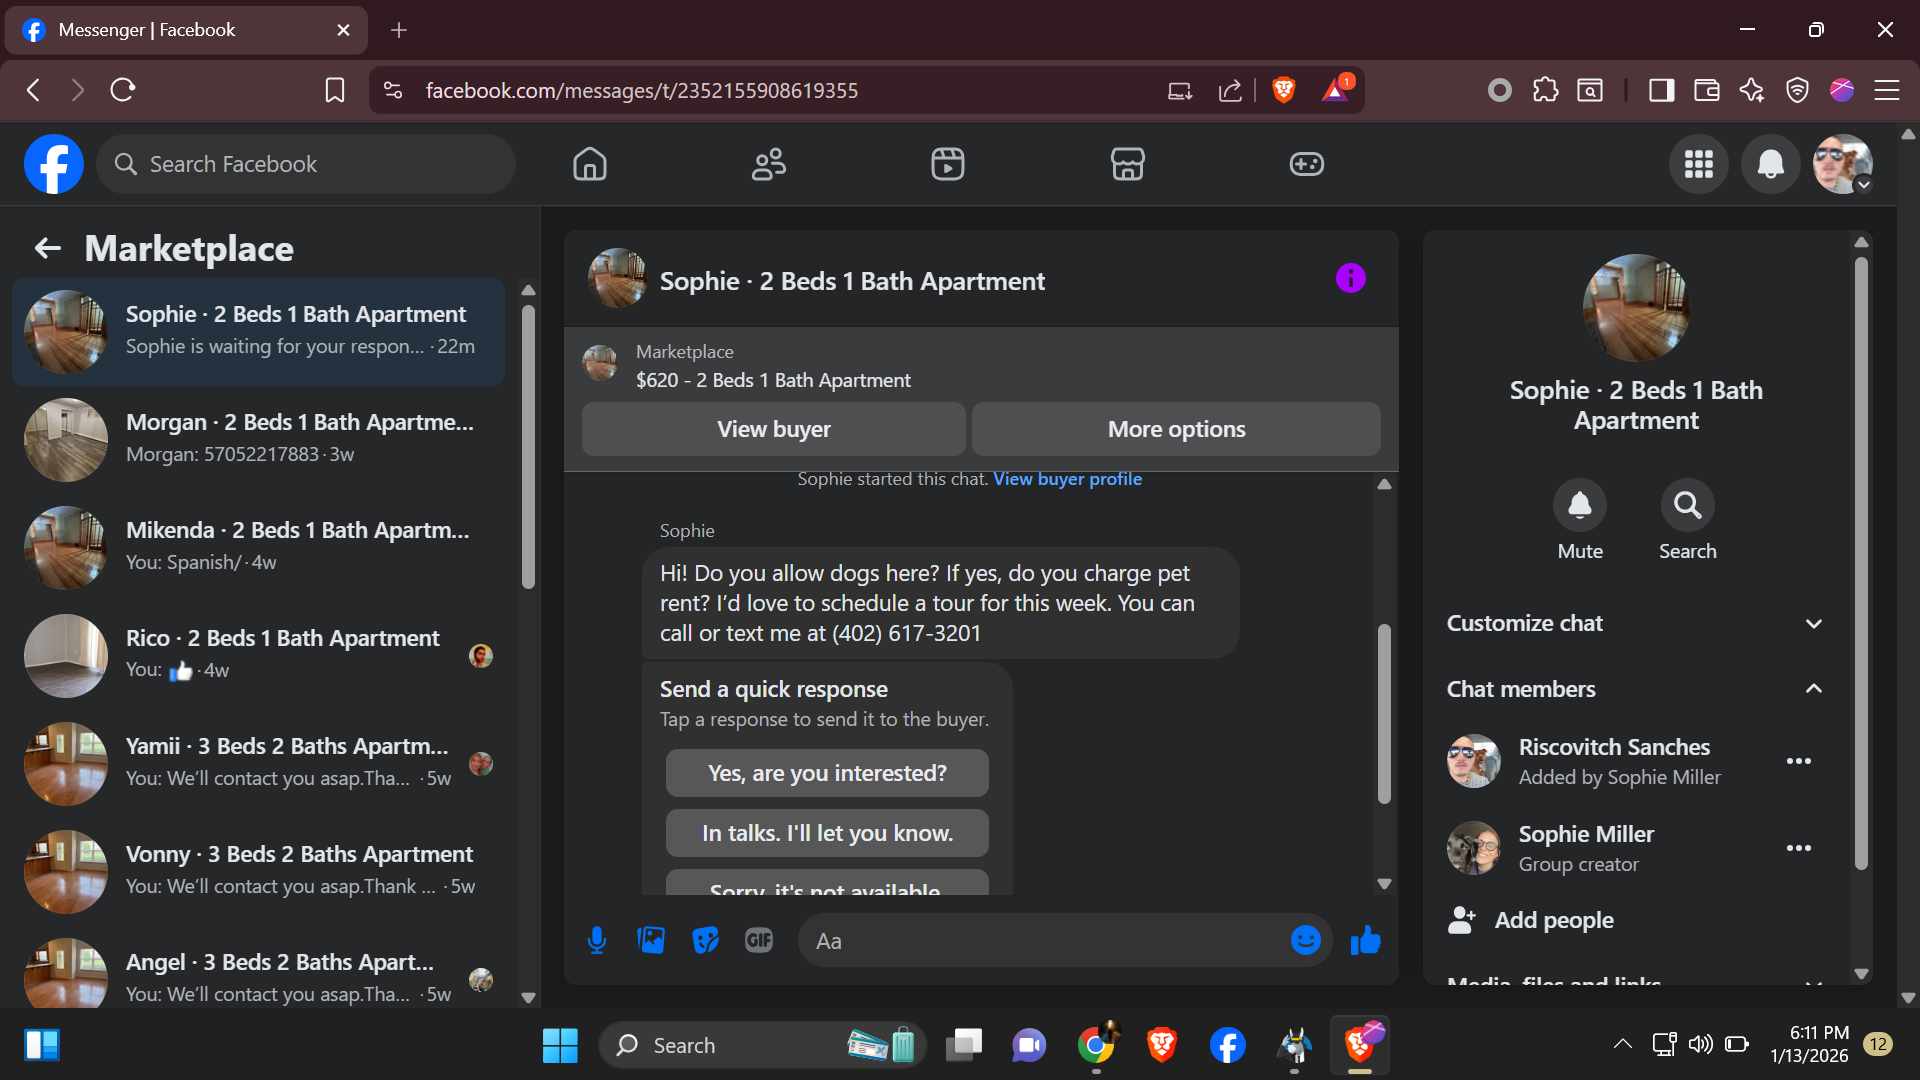Mute this conversation with the bell button
This screenshot has height=1080, width=1920.
1579,506
